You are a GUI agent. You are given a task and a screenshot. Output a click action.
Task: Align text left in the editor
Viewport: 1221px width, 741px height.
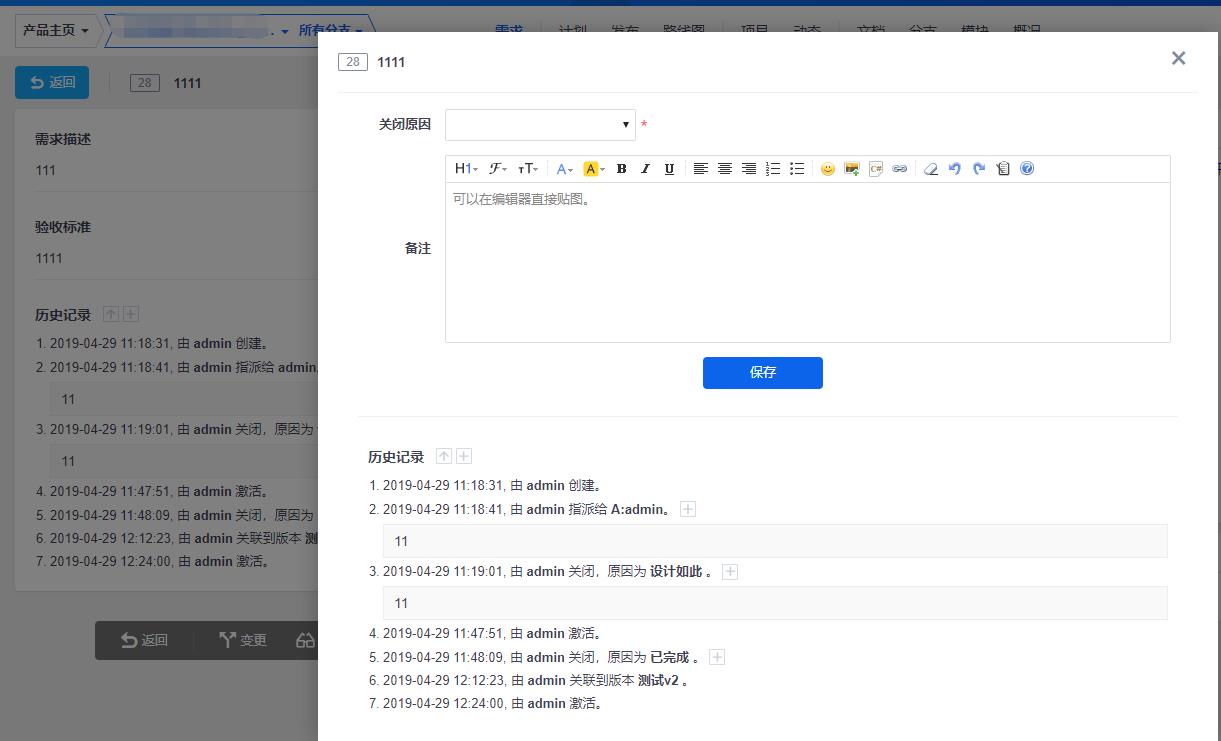[700, 169]
